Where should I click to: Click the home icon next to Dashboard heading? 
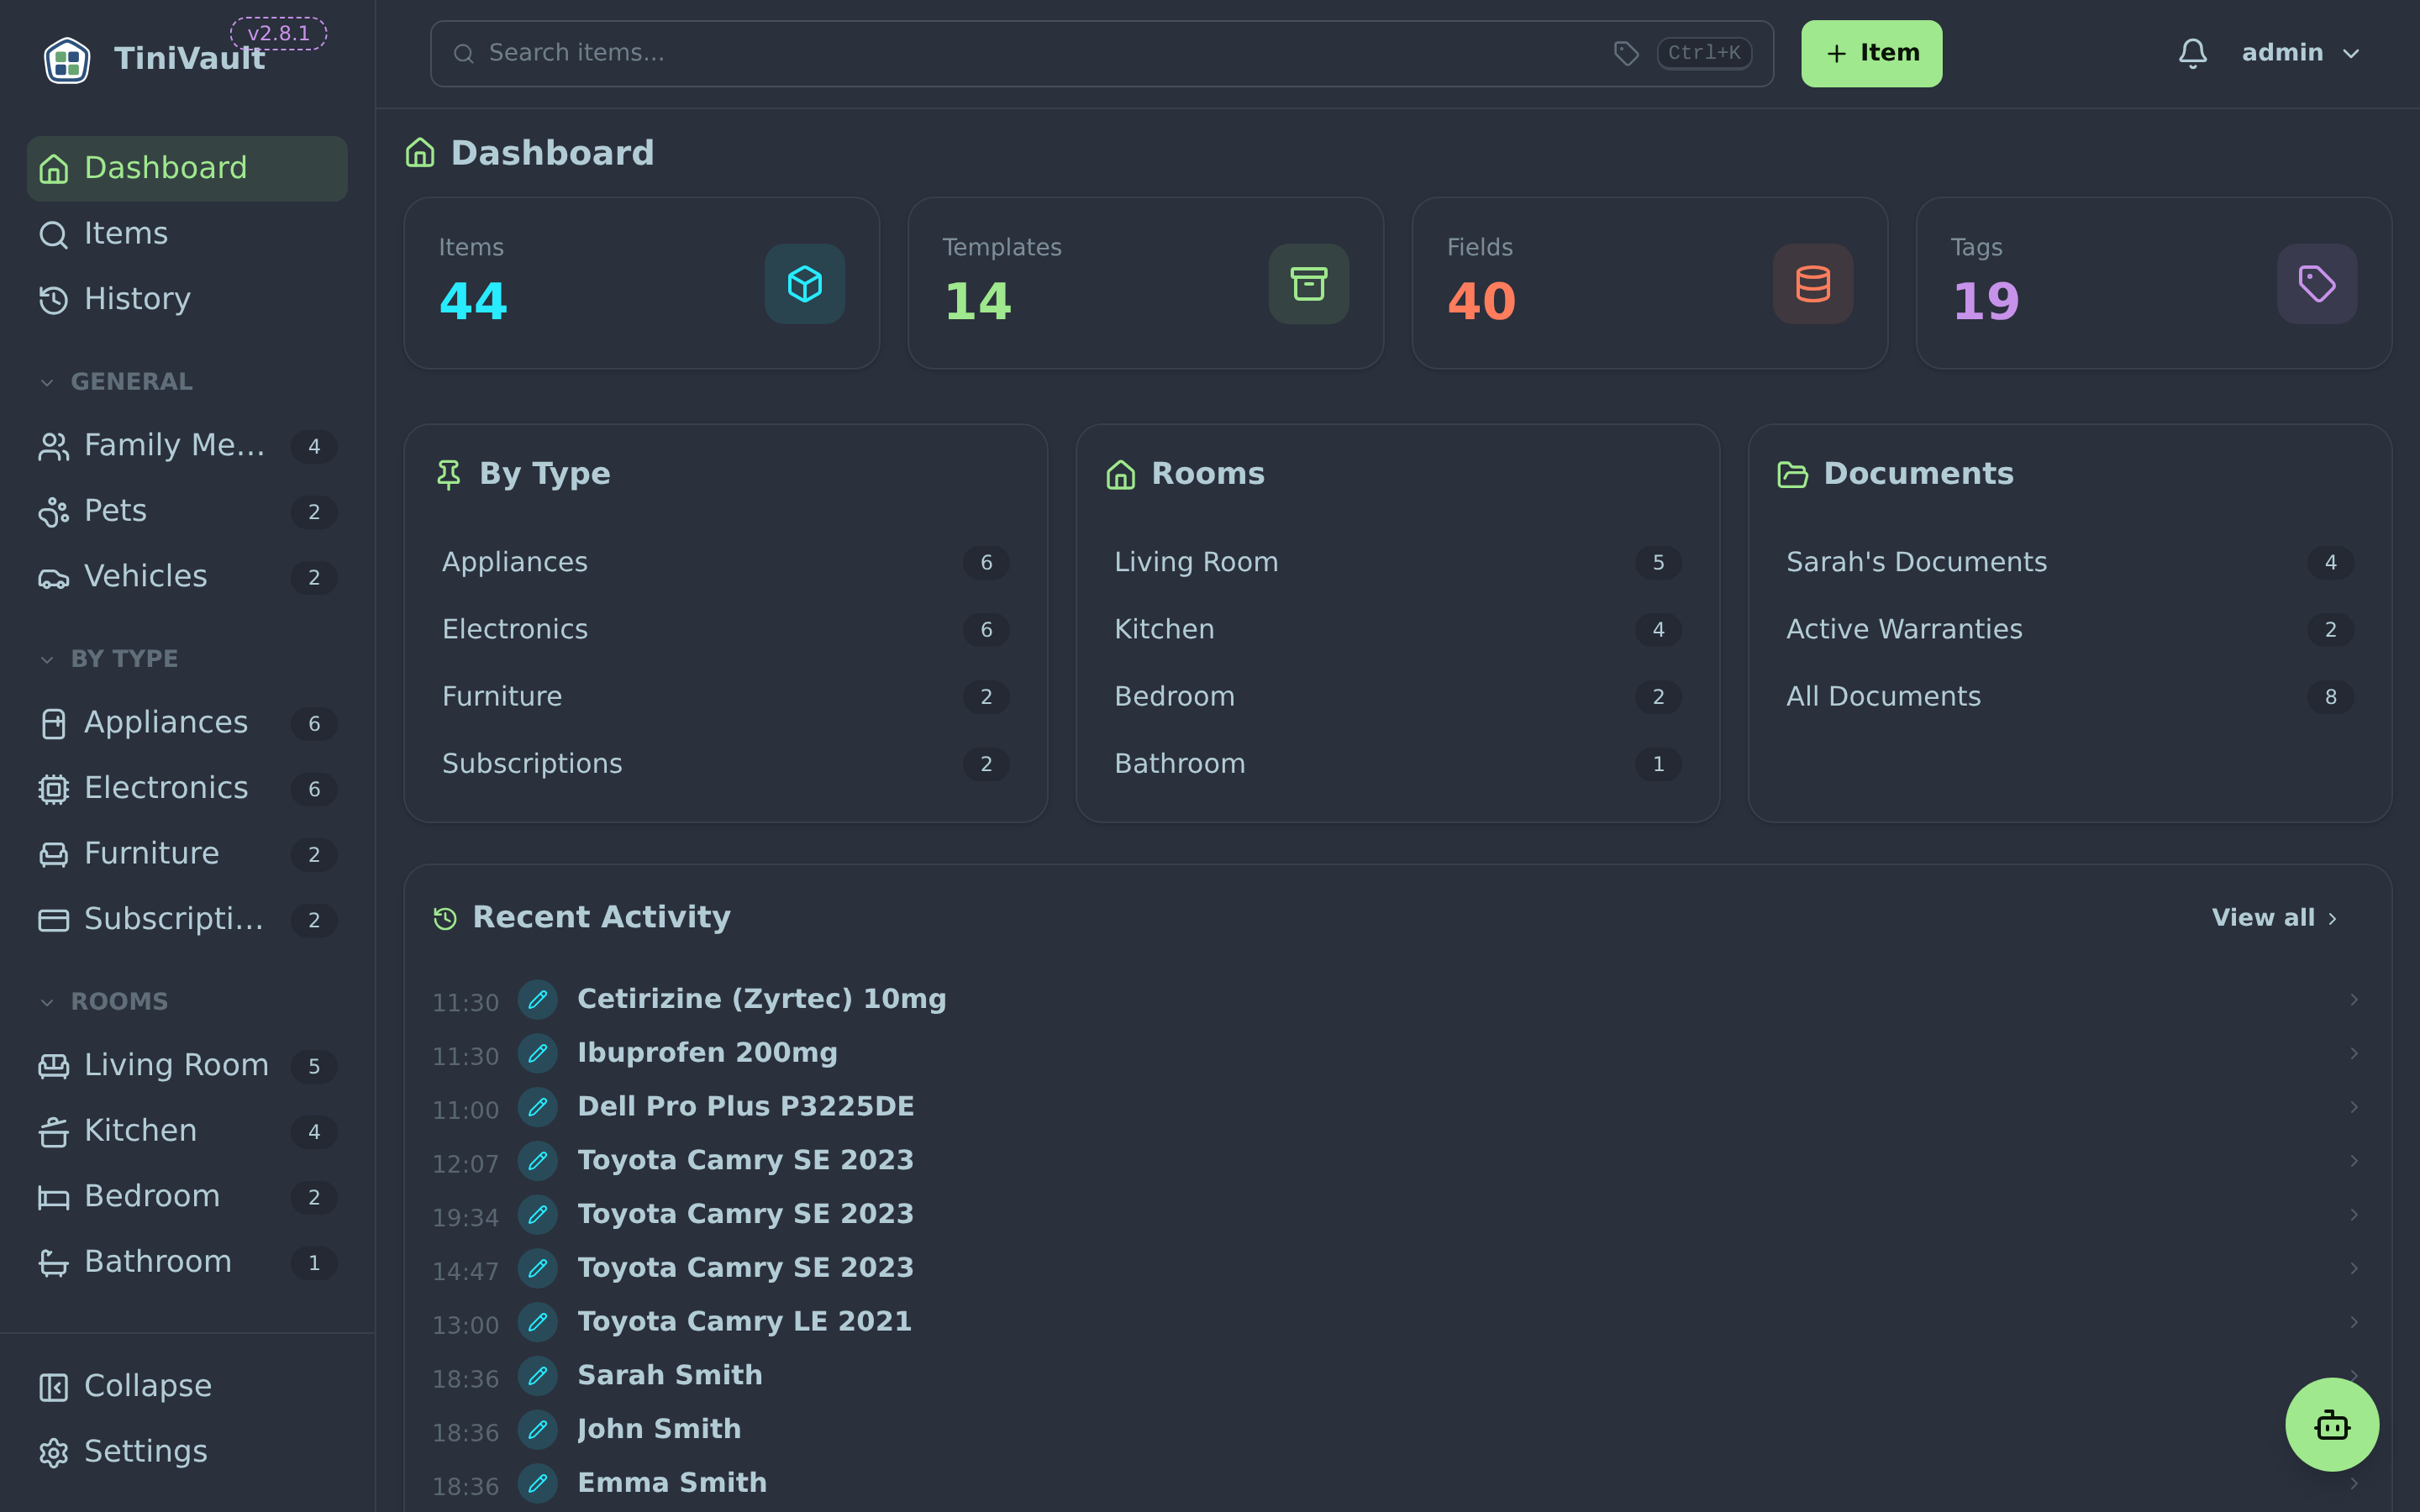click(420, 153)
